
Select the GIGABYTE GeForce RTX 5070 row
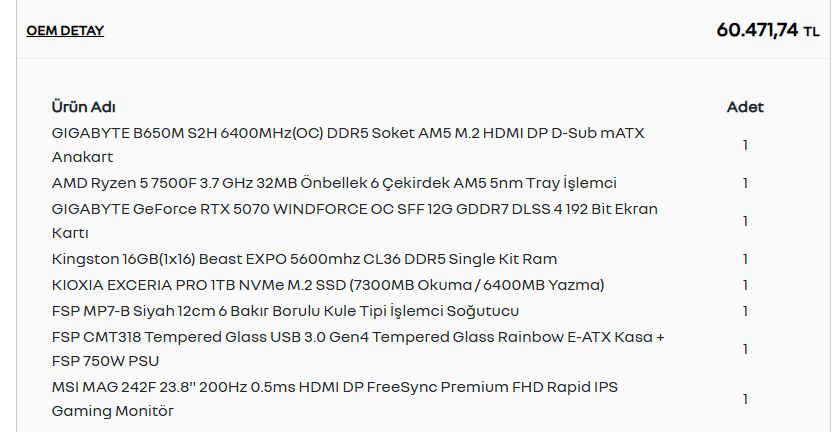408,221
